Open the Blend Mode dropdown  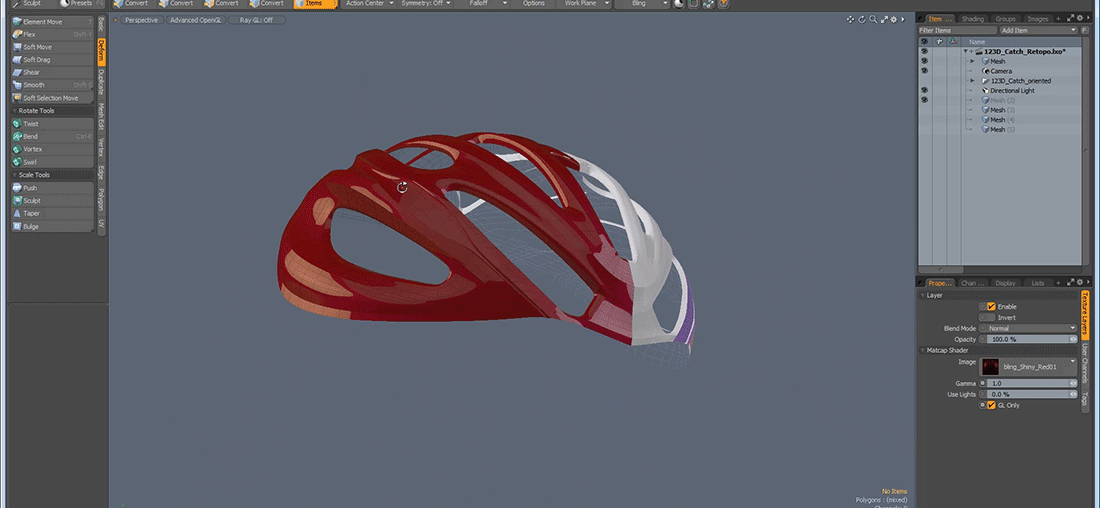pyautogui.click(x=1030, y=328)
